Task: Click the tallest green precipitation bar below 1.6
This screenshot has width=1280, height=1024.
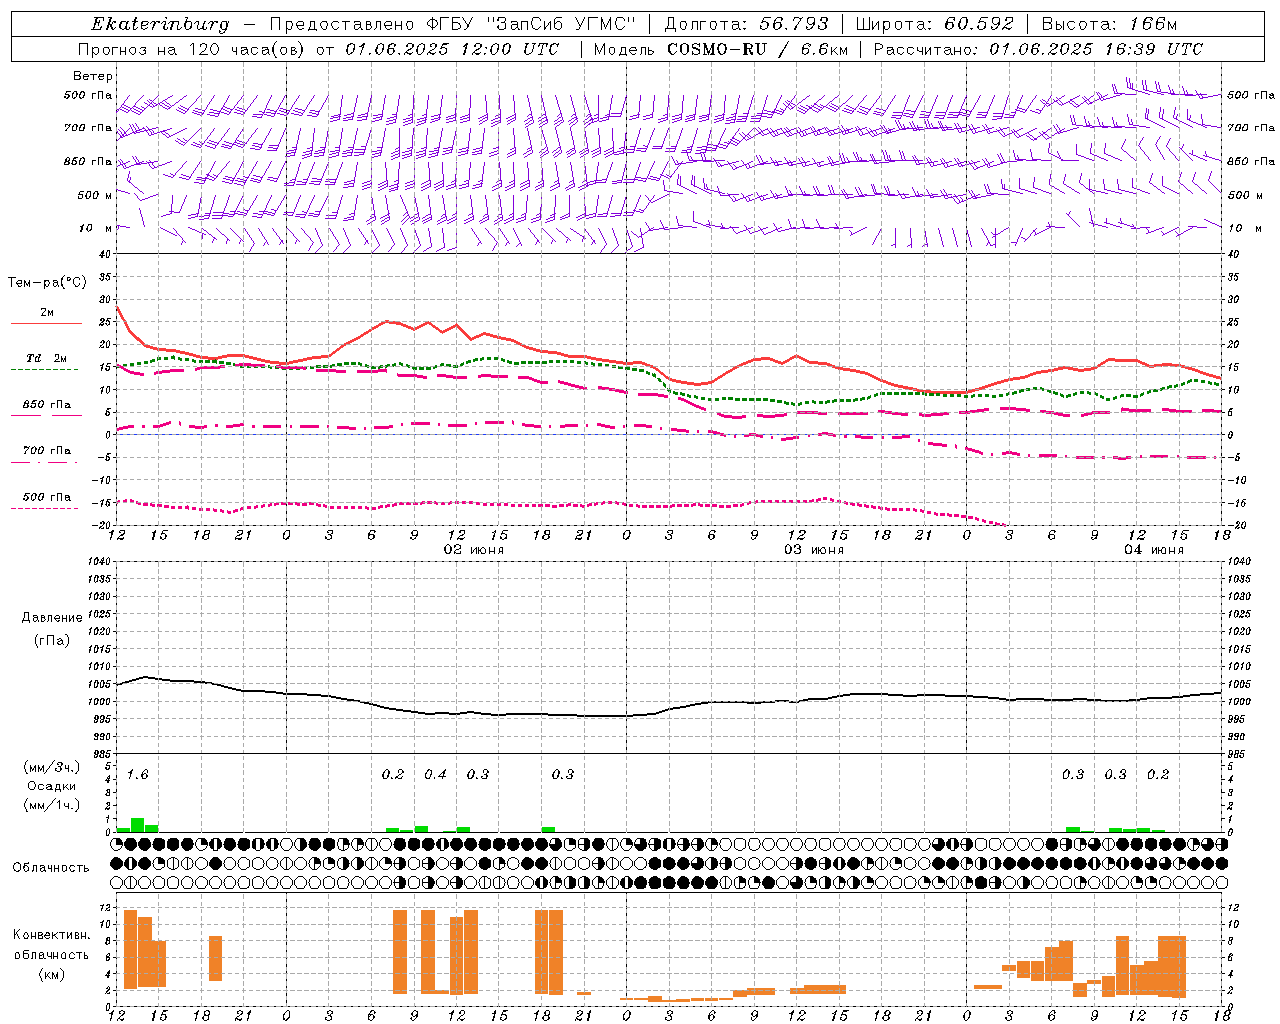Action: (138, 825)
